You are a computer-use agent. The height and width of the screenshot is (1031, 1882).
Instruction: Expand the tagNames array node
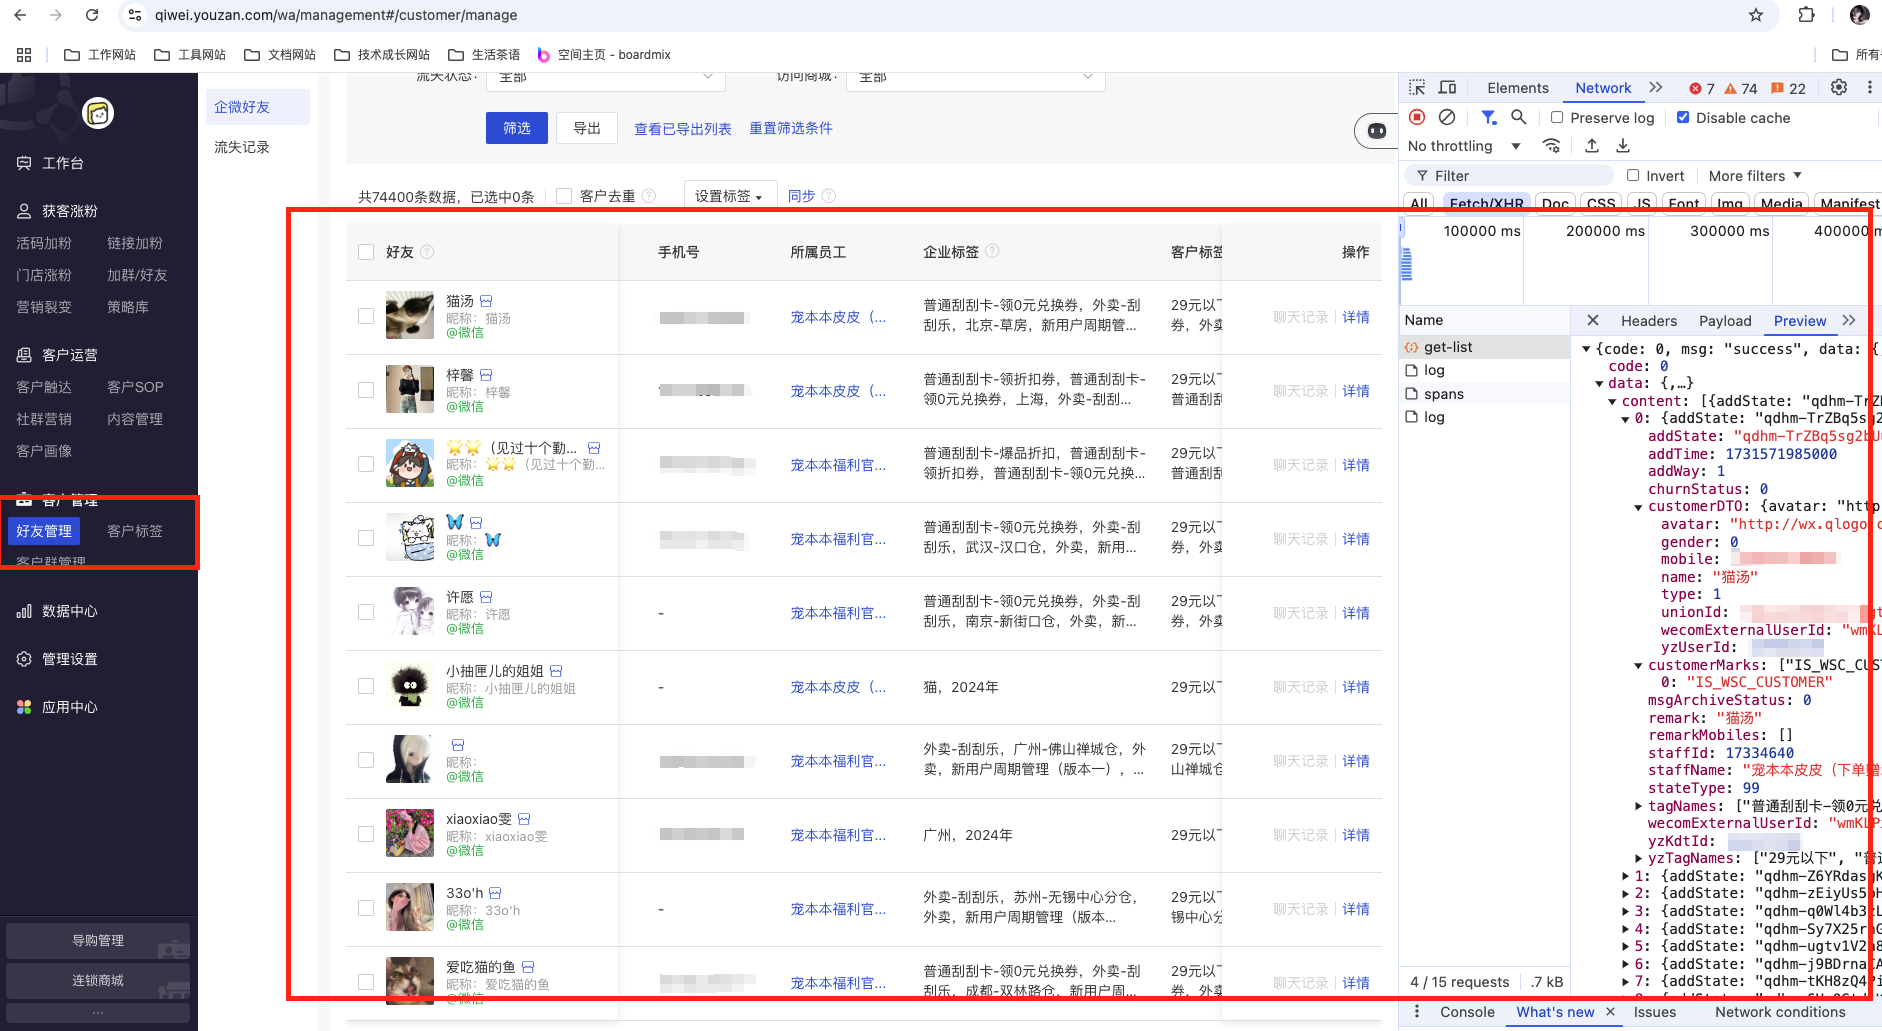[1639, 806]
